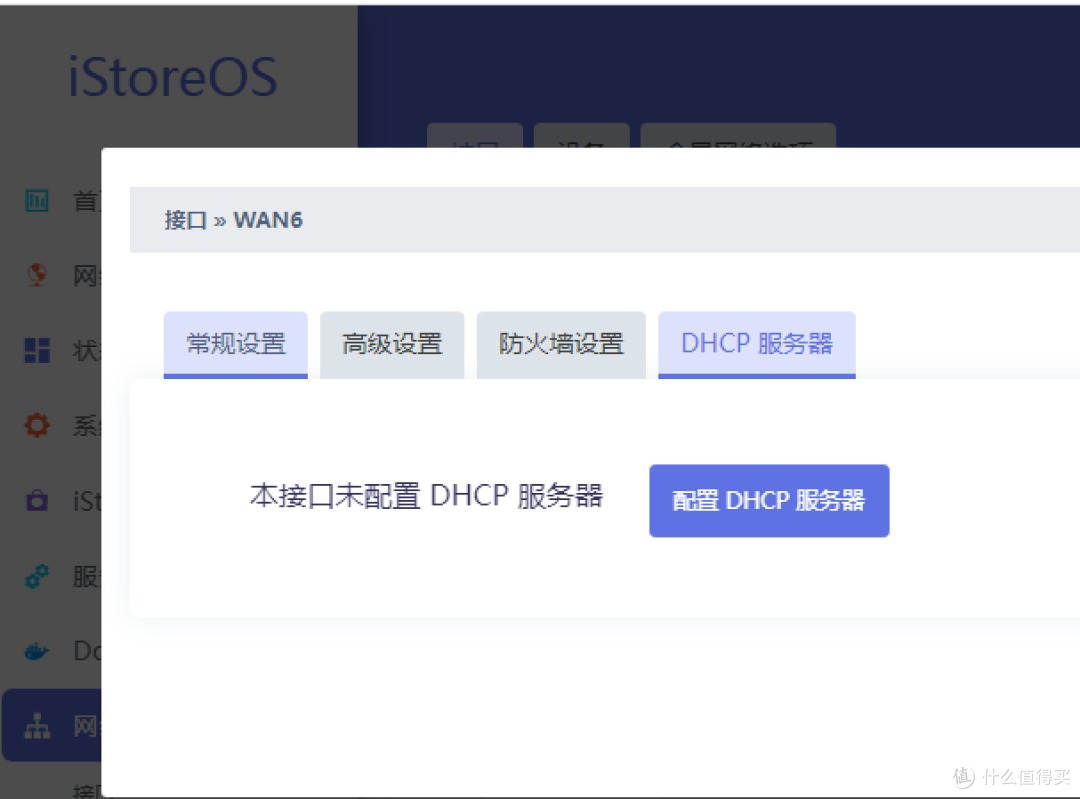Click the 服务 double-gear sidebar icon
This screenshot has height=799, width=1080.
(37, 576)
